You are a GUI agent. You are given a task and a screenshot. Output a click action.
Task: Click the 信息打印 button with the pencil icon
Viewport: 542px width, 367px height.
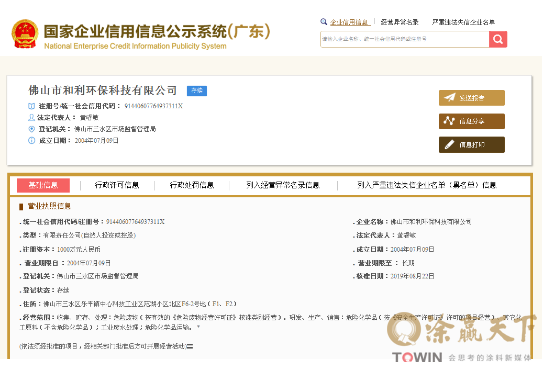471,144
